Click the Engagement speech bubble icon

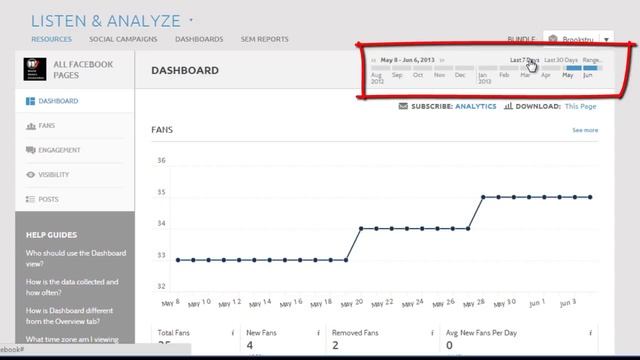pos(31,150)
